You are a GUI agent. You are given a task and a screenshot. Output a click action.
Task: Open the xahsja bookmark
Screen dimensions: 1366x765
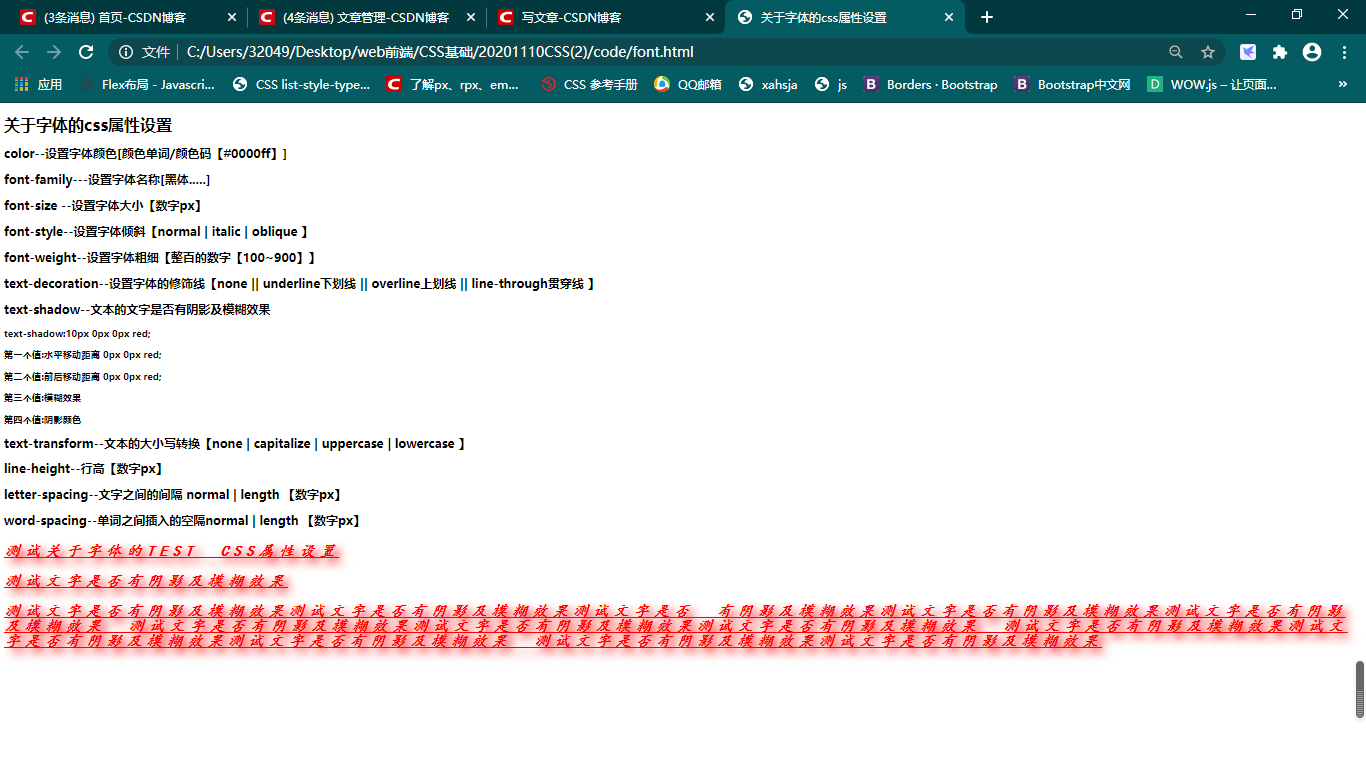click(x=768, y=85)
